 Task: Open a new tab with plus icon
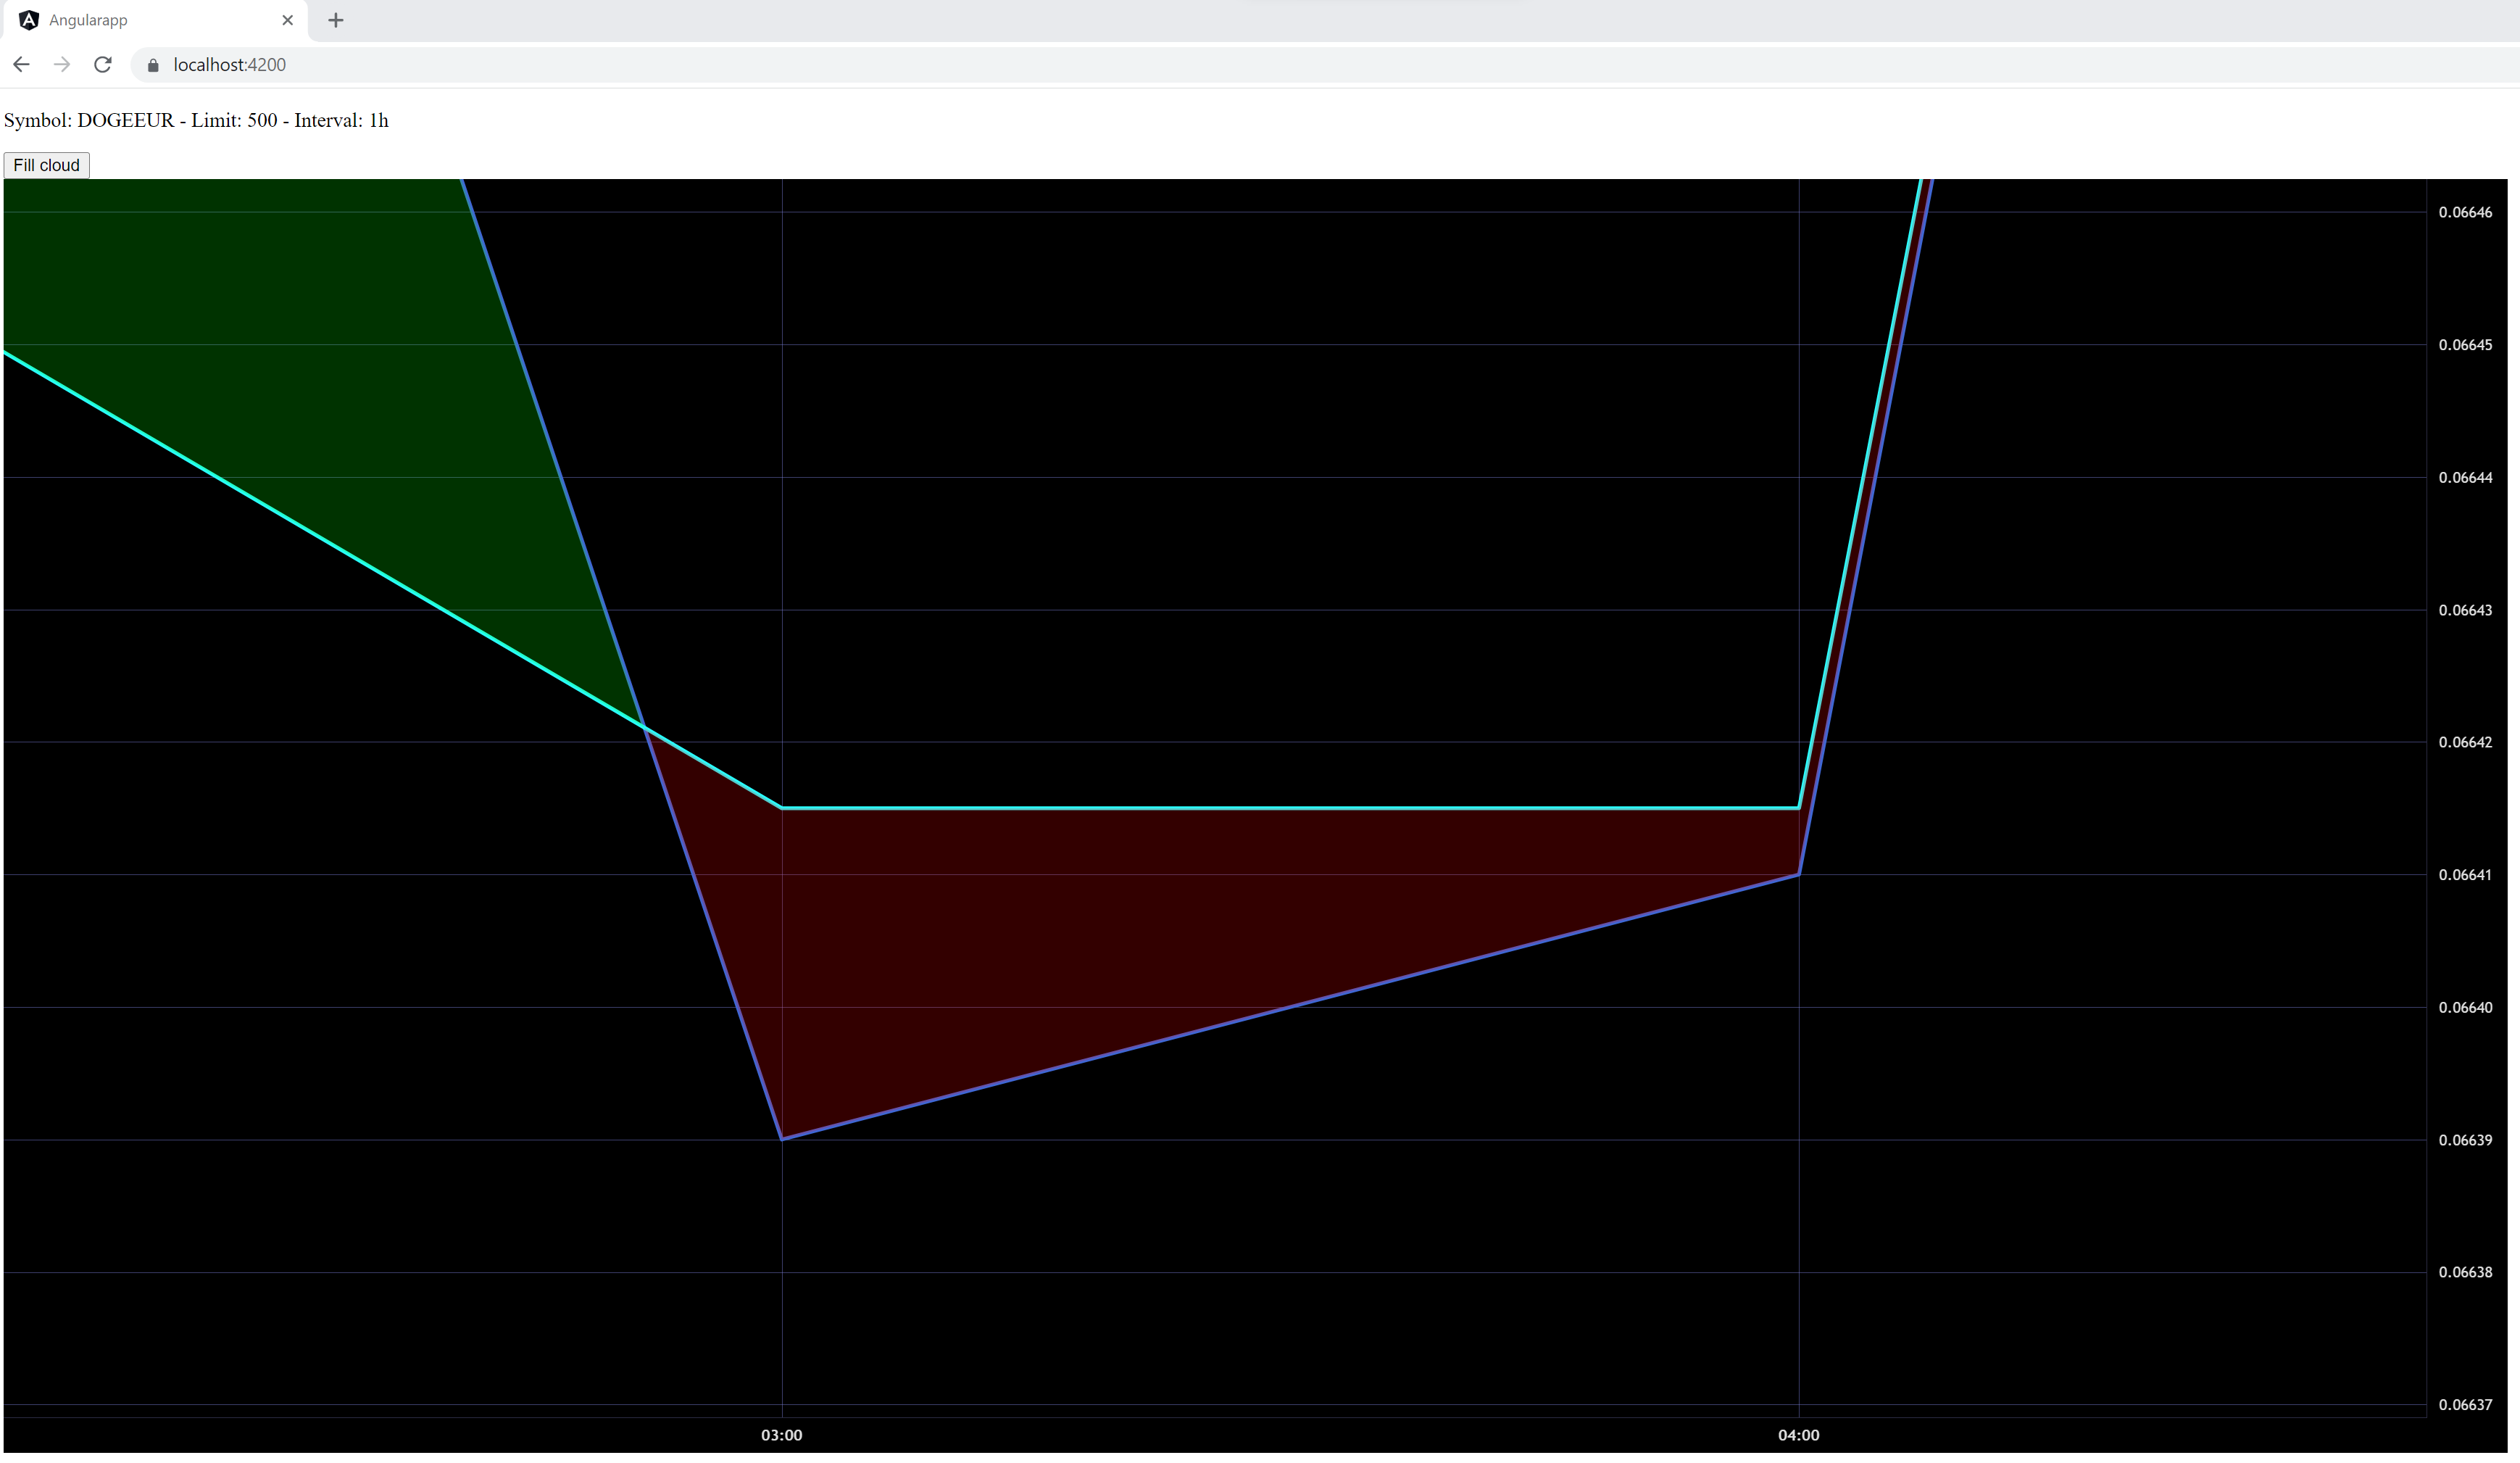tap(336, 20)
